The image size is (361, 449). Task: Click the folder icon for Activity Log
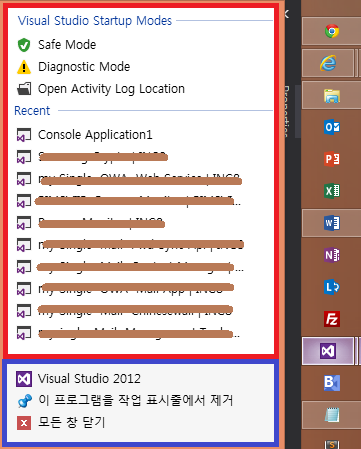click(x=24, y=89)
